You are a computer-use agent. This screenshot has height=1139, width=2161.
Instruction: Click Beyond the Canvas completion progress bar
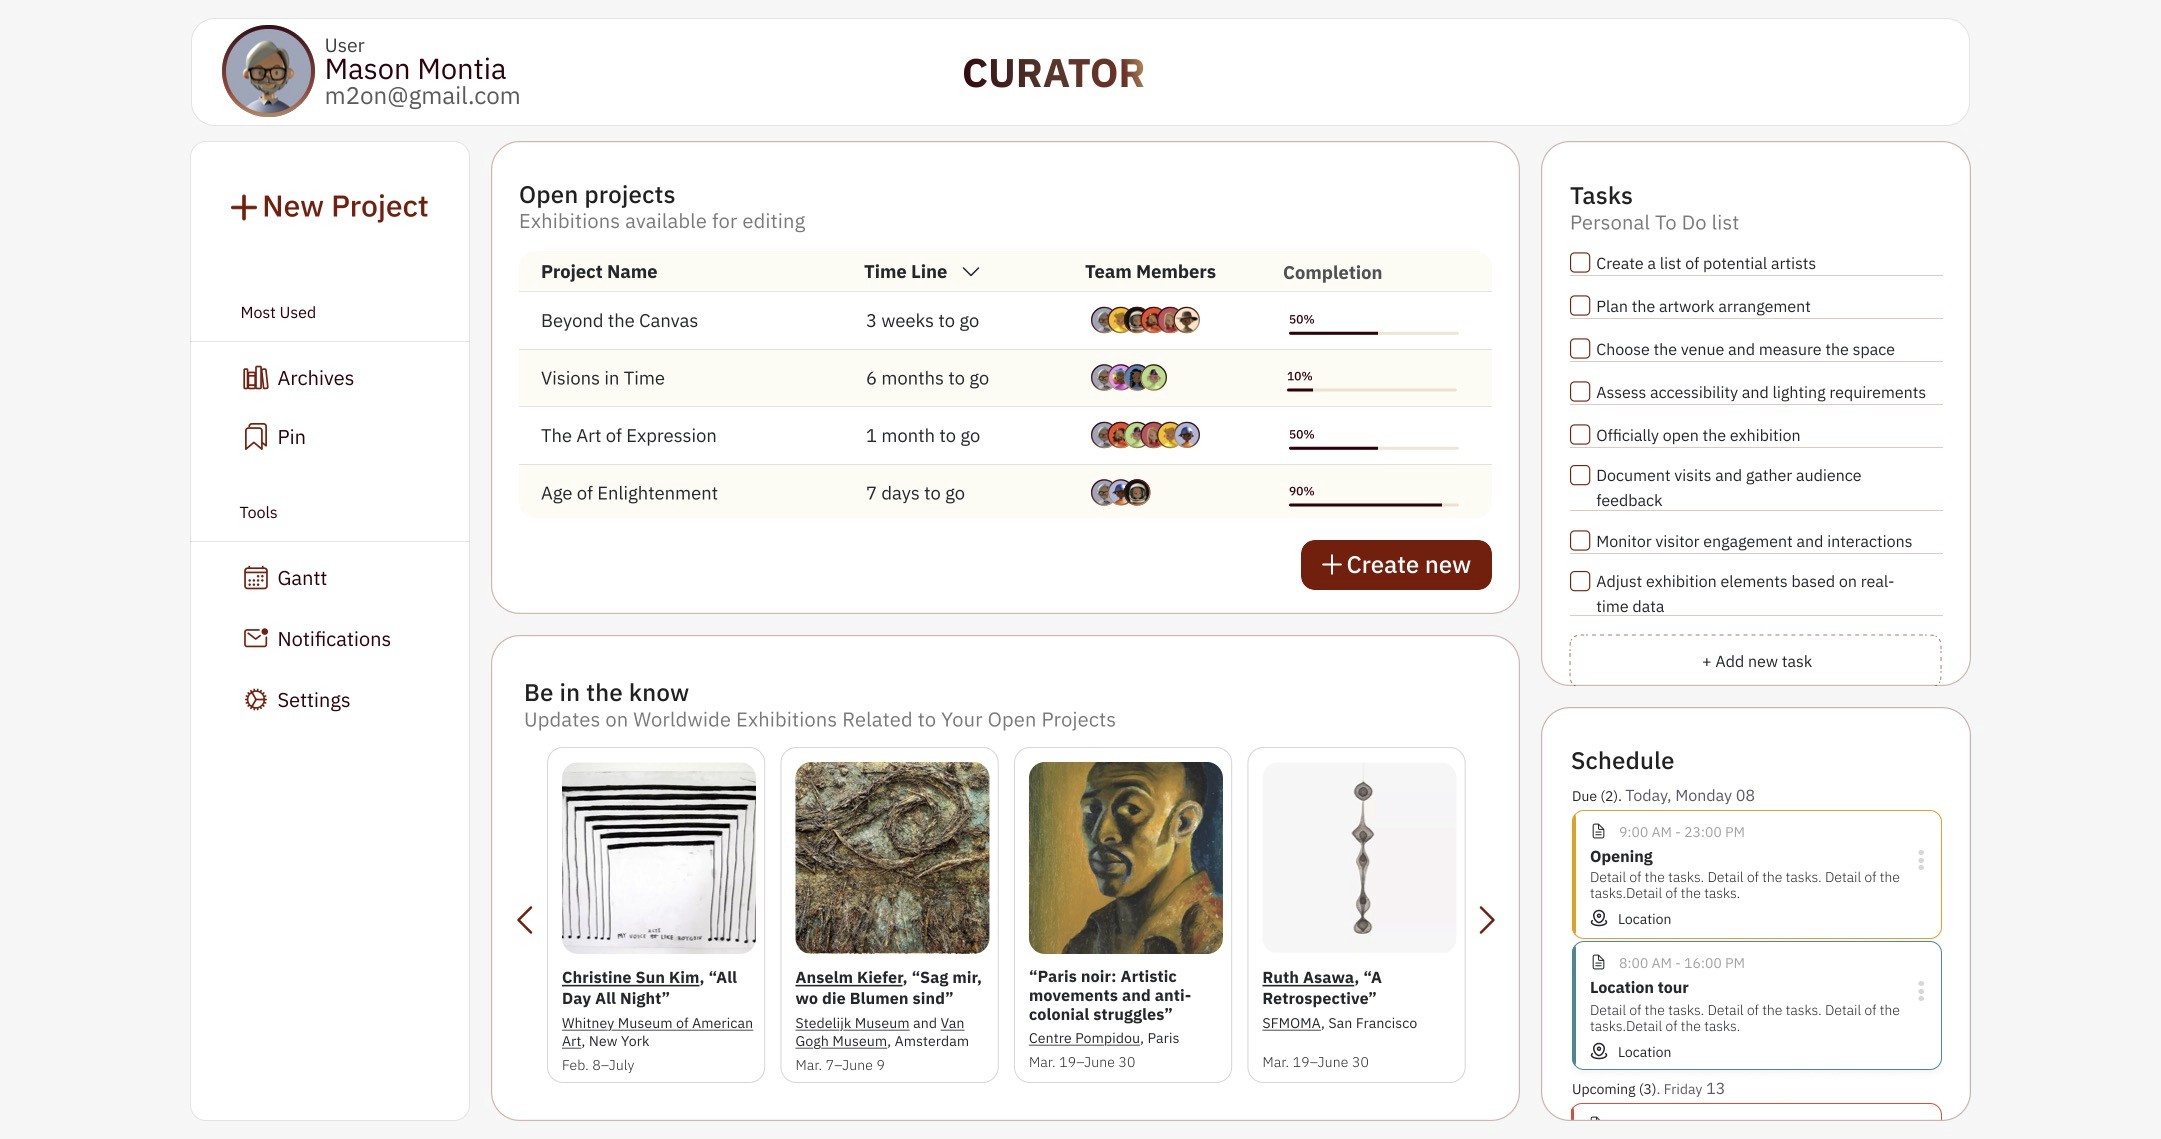point(1372,332)
